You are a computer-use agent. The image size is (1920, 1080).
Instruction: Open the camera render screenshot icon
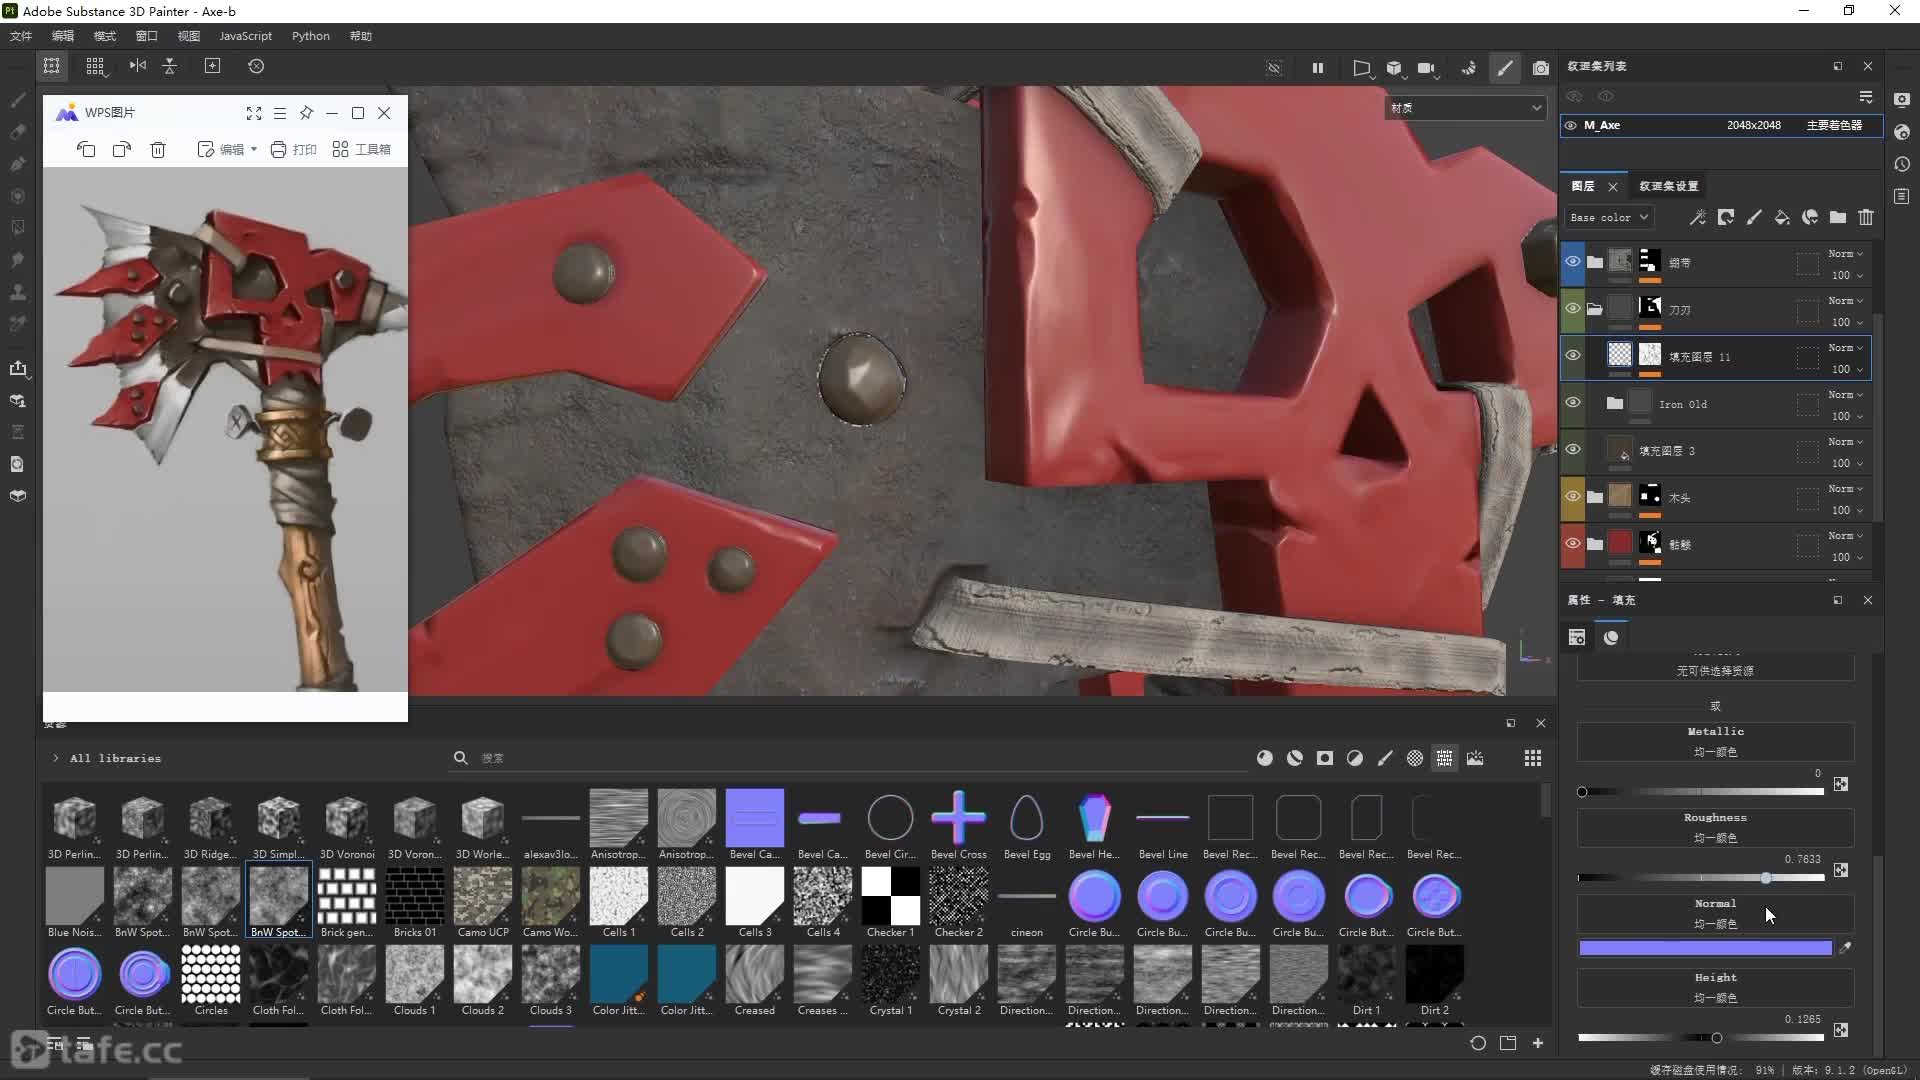click(x=1541, y=68)
